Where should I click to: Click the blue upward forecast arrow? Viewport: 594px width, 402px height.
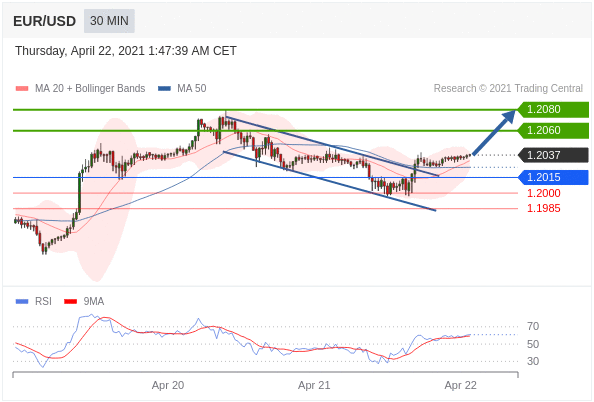(494, 132)
